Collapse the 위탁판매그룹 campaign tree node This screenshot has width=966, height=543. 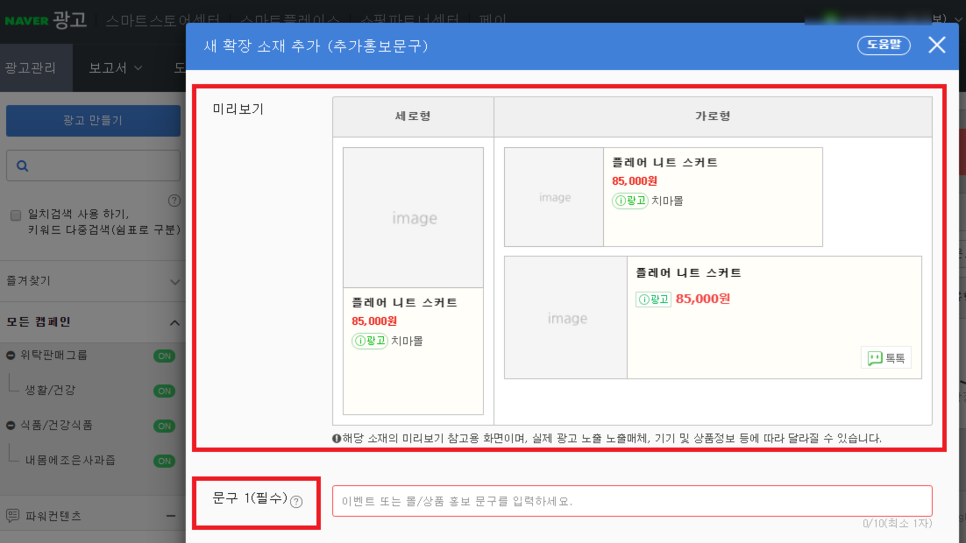[10, 355]
